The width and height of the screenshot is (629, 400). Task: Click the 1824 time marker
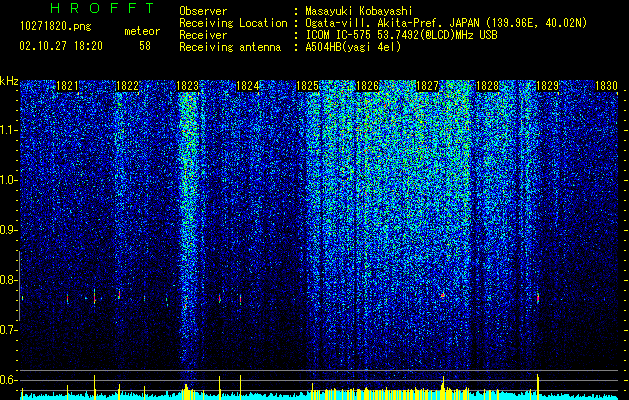248,86
